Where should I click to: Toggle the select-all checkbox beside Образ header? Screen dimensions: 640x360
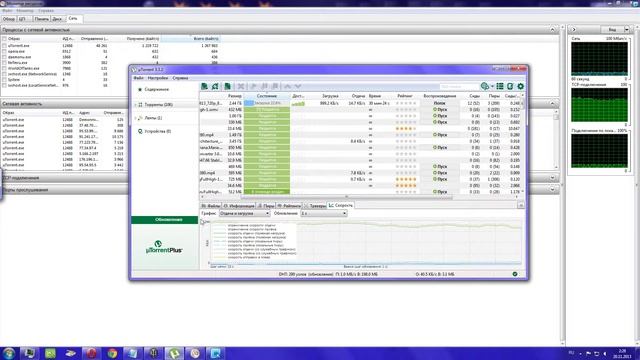4,39
